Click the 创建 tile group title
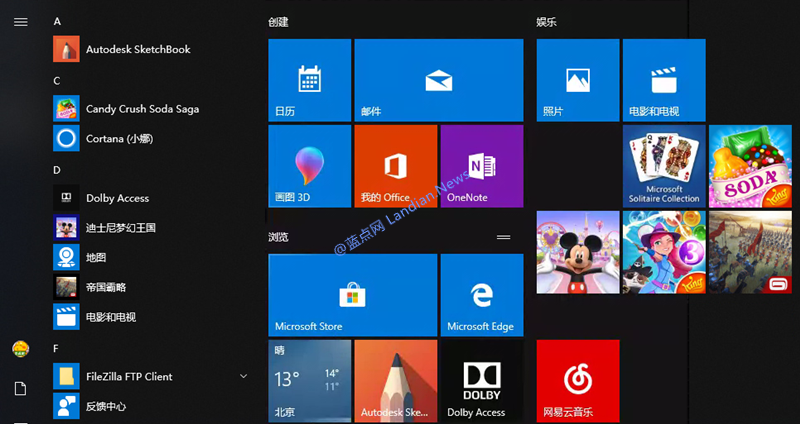This screenshot has width=800, height=424. [279, 22]
